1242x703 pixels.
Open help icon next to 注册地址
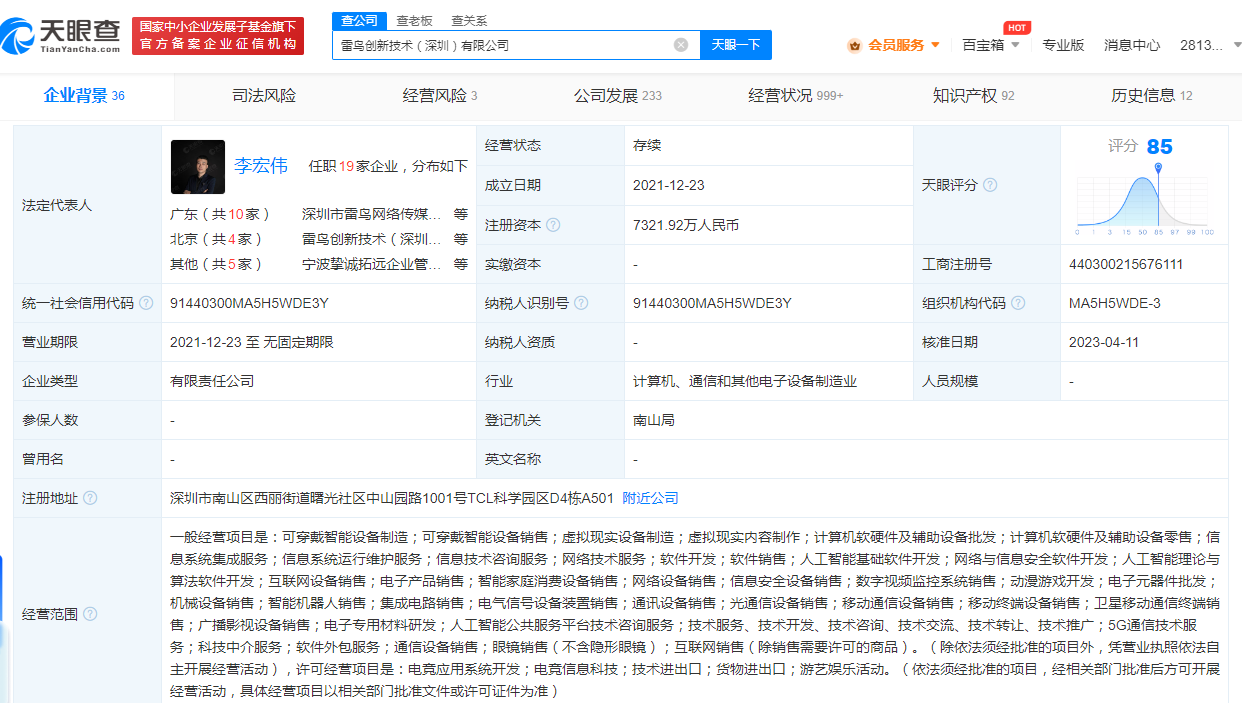(91, 498)
